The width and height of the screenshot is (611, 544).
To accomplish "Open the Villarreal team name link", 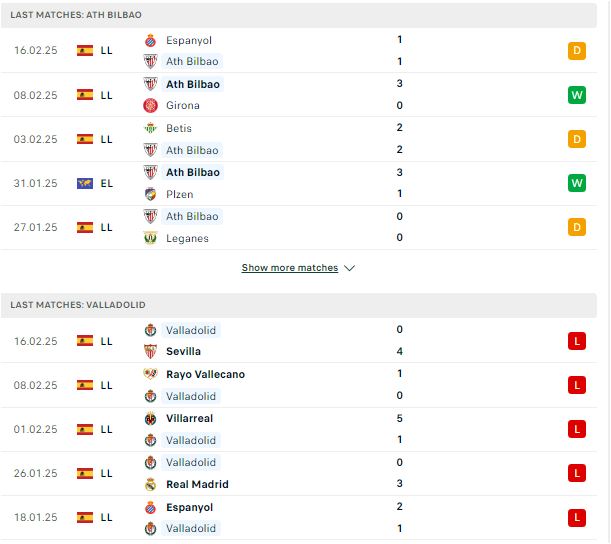I will 189,419.
